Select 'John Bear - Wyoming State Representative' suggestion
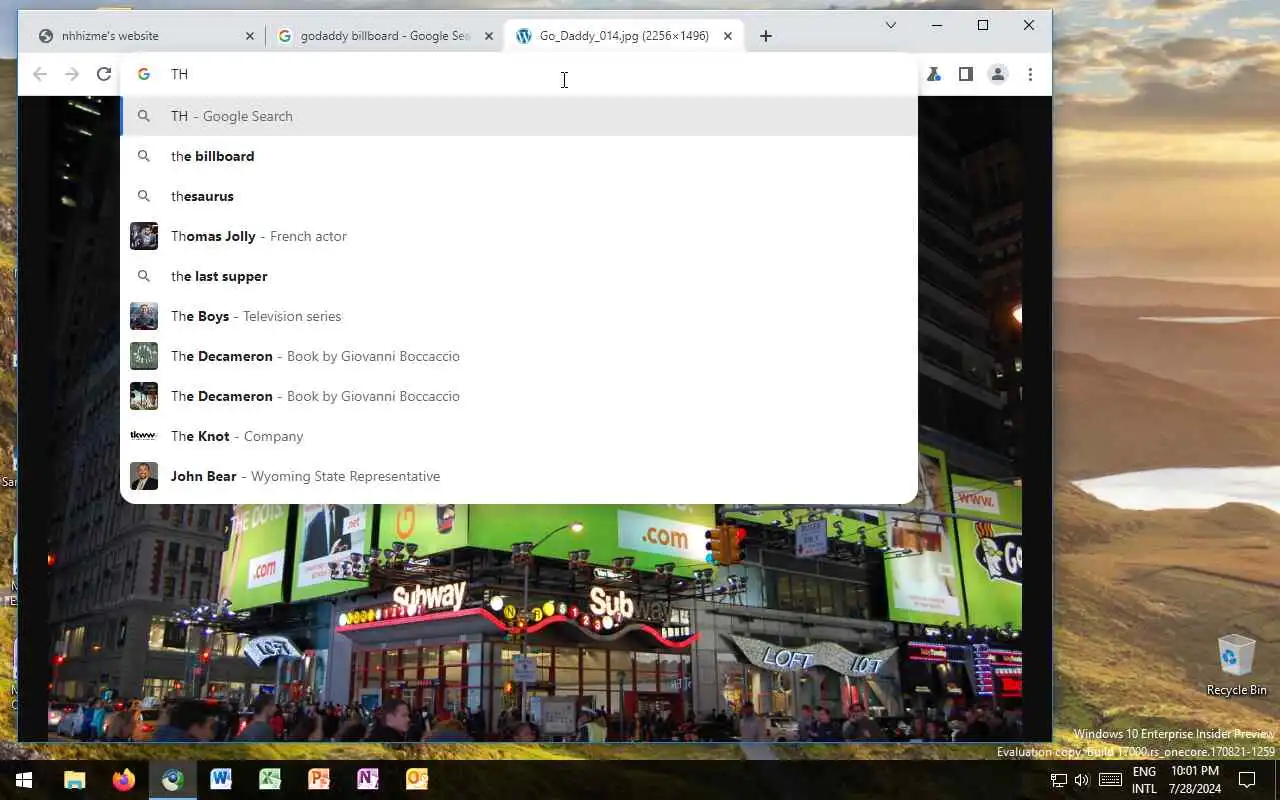The width and height of the screenshot is (1280, 800). point(519,476)
